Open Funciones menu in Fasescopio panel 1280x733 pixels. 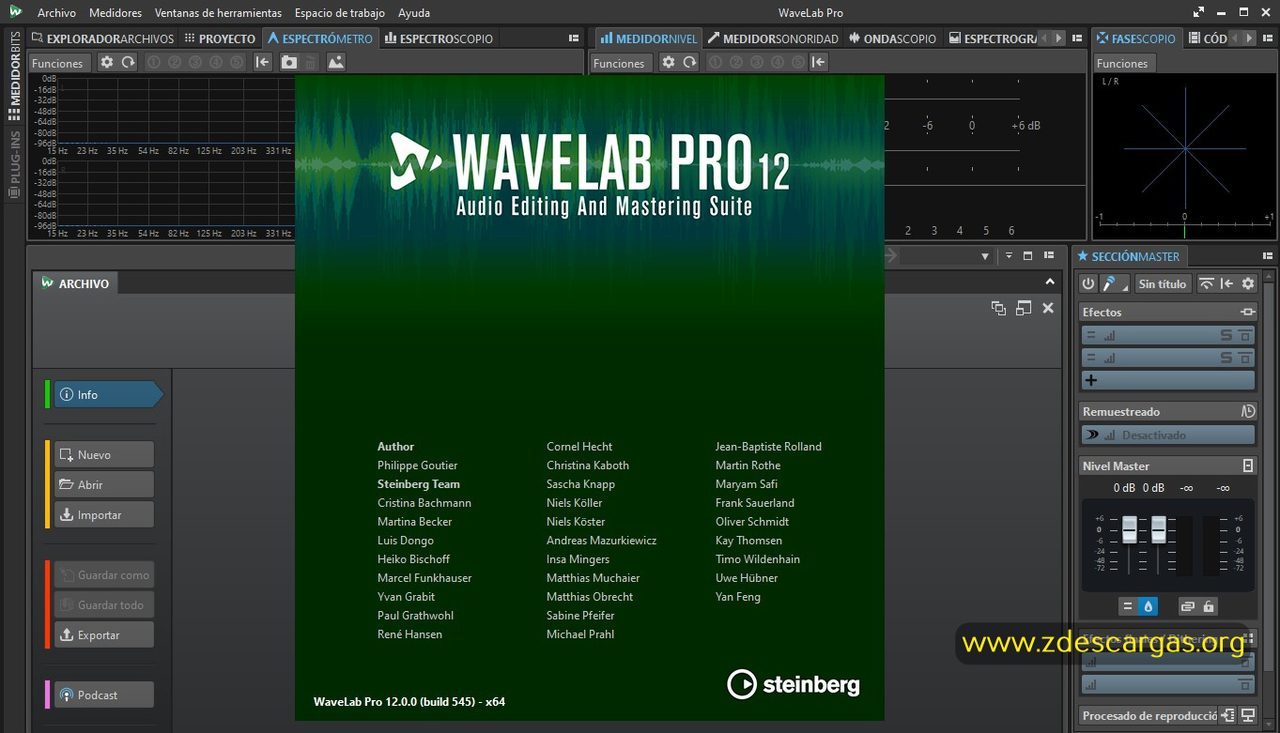(x=1123, y=63)
